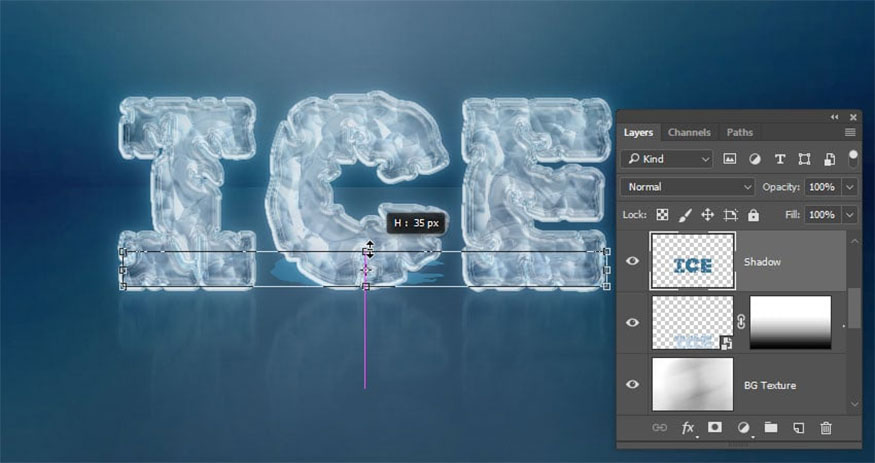Click top-center transform handle

tap(367, 252)
